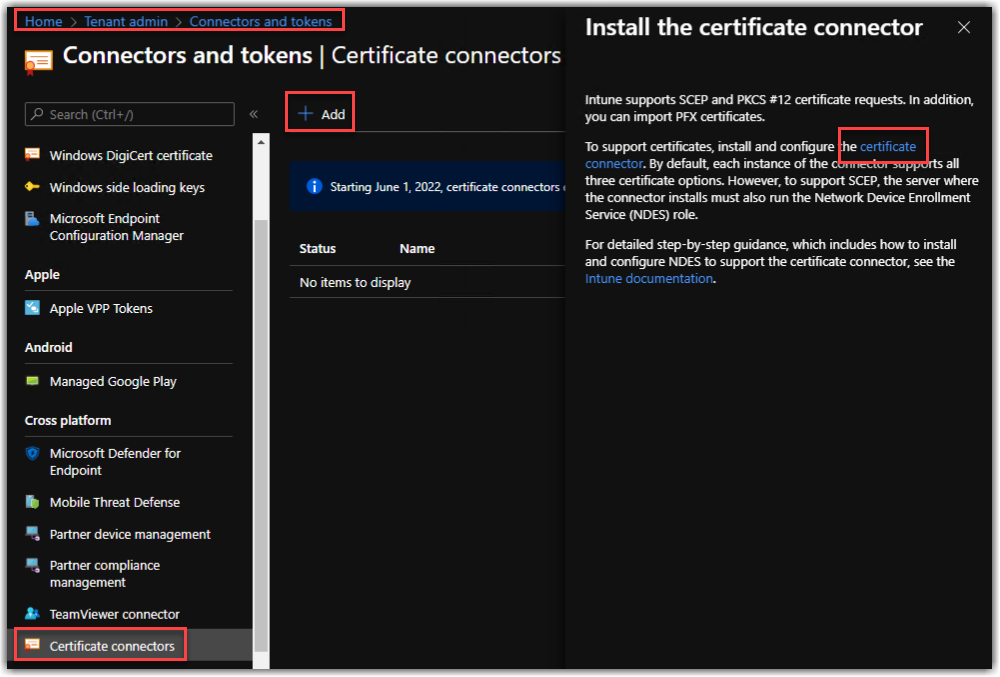Click the Microsoft Defender for Endpoint shield icon
1000x677 pixels.
click(32, 453)
